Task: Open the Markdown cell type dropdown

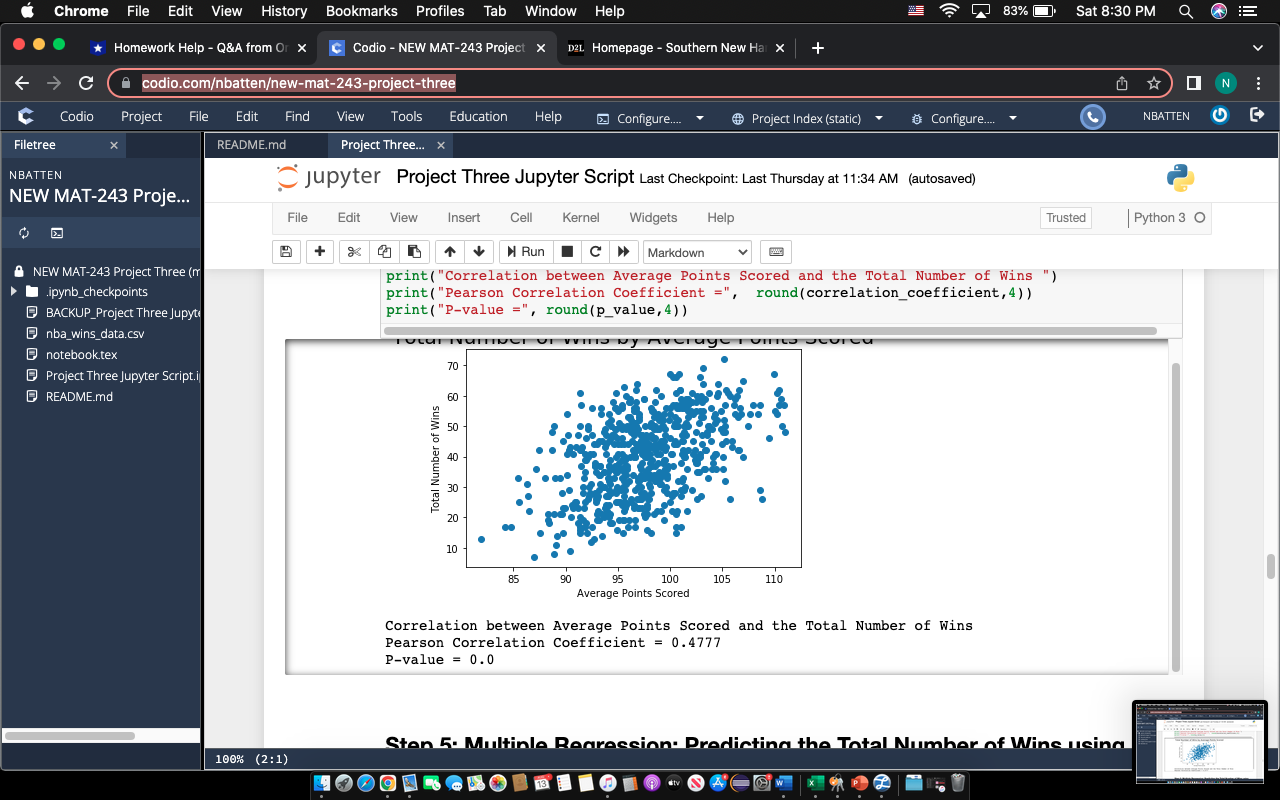Action: 697,251
